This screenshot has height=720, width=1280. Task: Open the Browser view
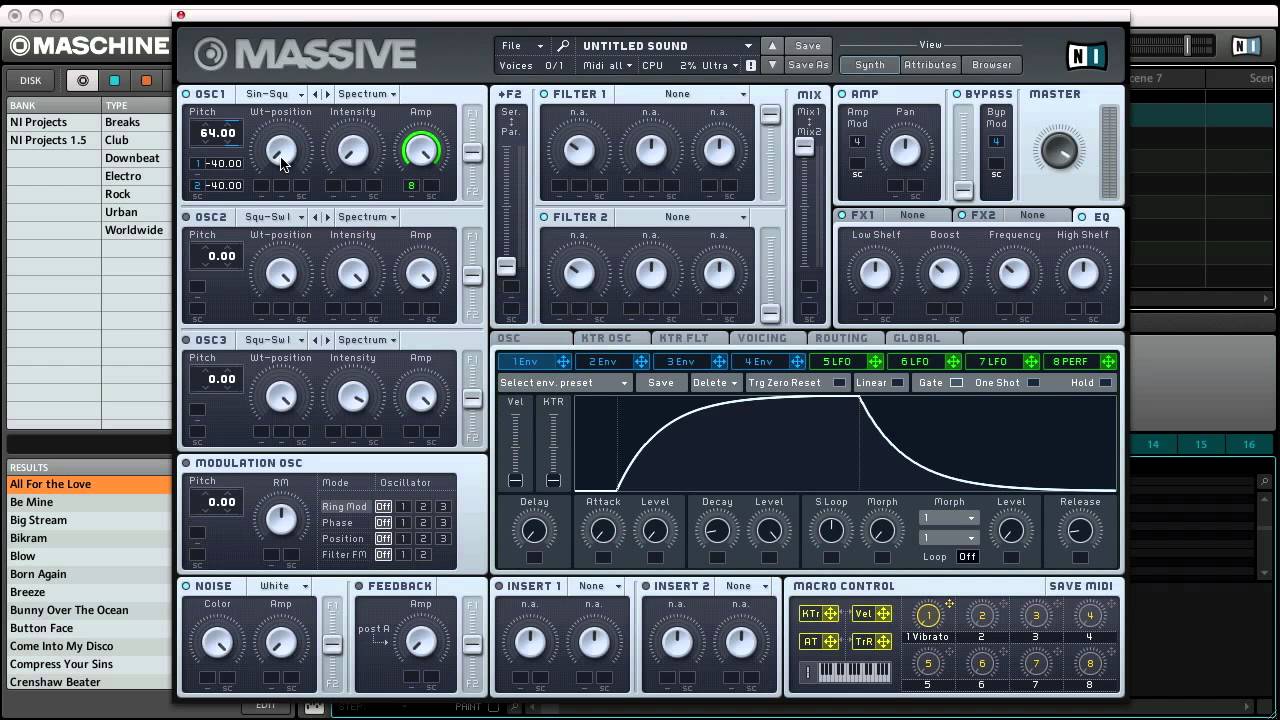pos(992,65)
